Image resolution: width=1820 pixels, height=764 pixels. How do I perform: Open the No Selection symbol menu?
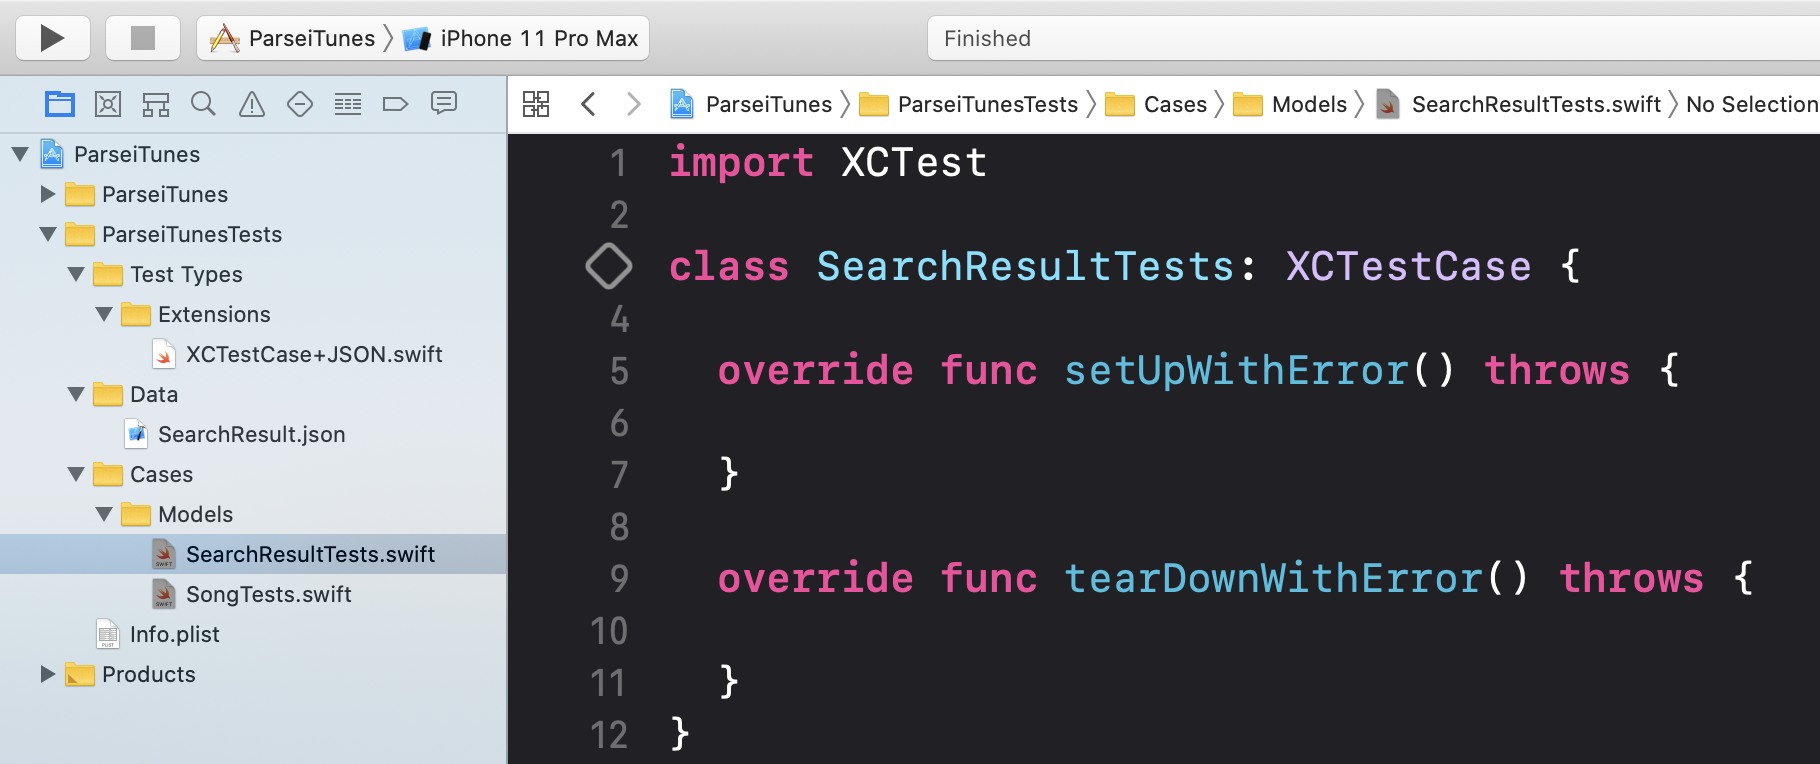pos(1752,104)
